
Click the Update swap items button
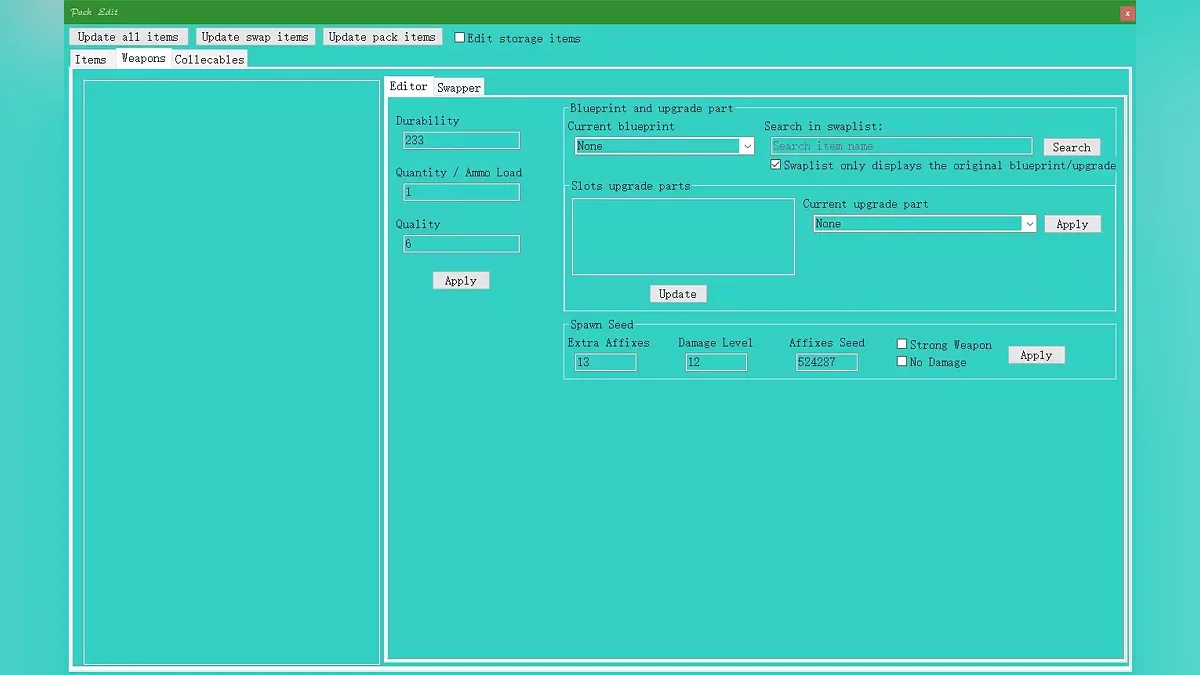(x=255, y=37)
